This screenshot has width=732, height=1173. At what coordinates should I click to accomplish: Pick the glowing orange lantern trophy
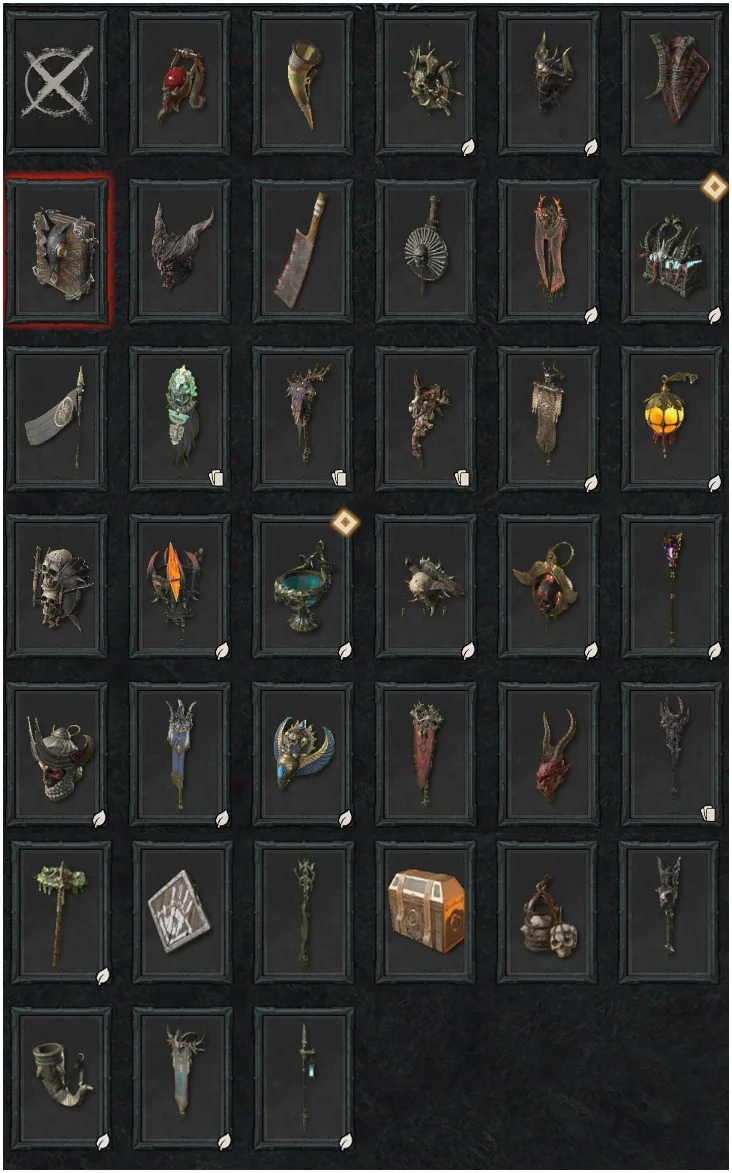(x=671, y=418)
